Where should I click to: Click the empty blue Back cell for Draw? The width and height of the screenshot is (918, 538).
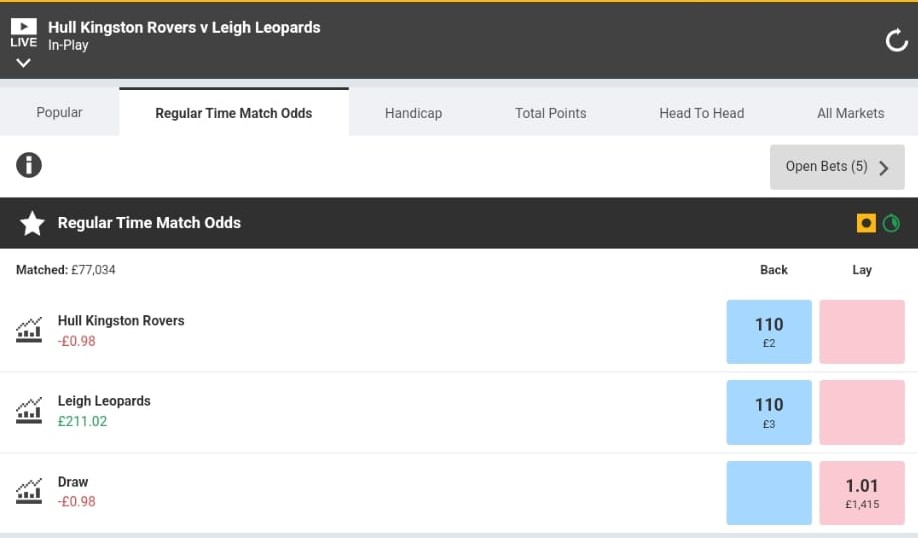(x=769, y=493)
